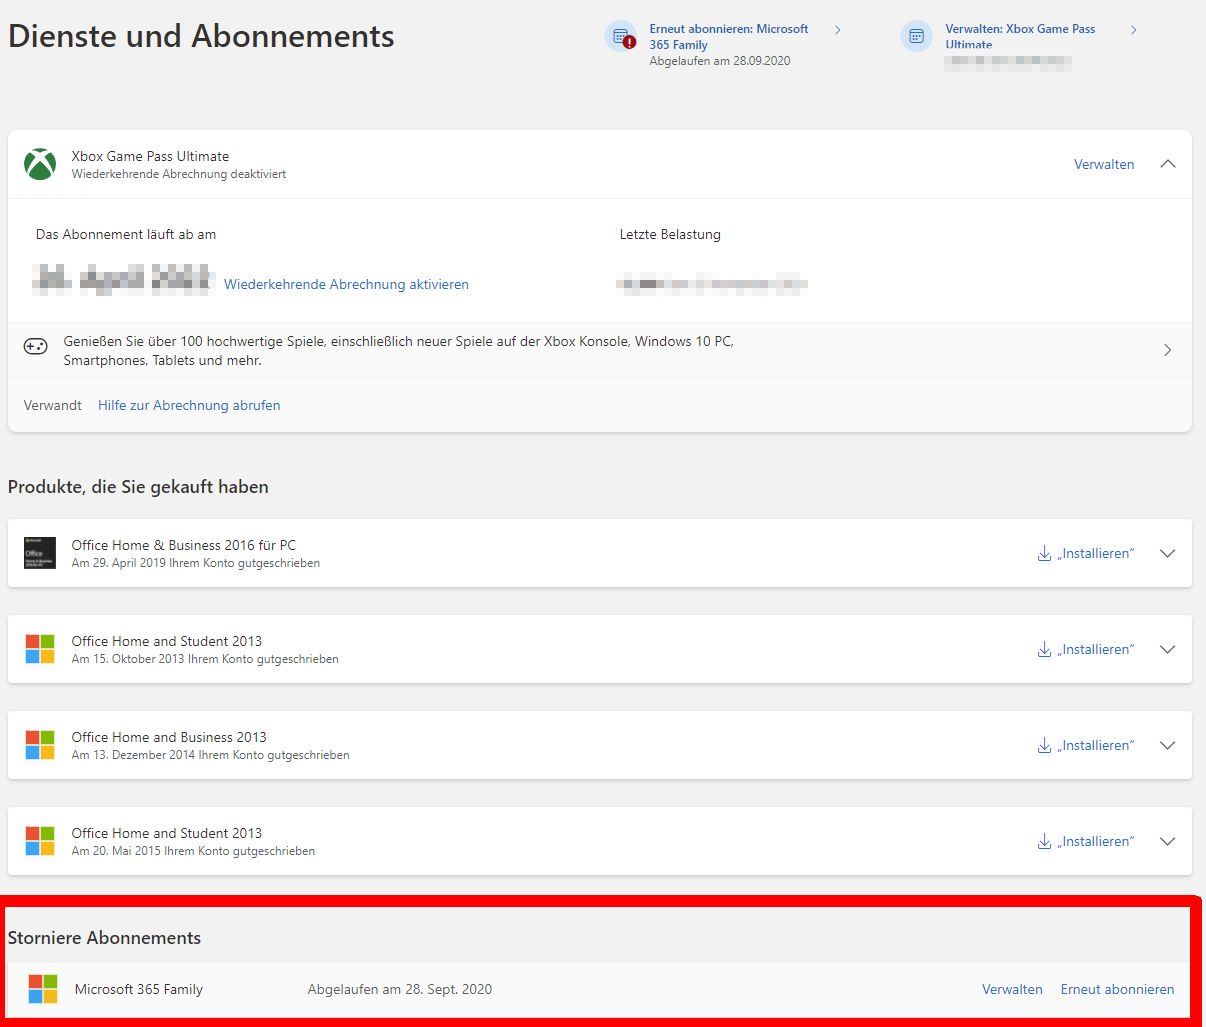Click Abgelaufen am 28.09.2020 text at top
This screenshot has height=1027, width=1206.
tap(720, 61)
